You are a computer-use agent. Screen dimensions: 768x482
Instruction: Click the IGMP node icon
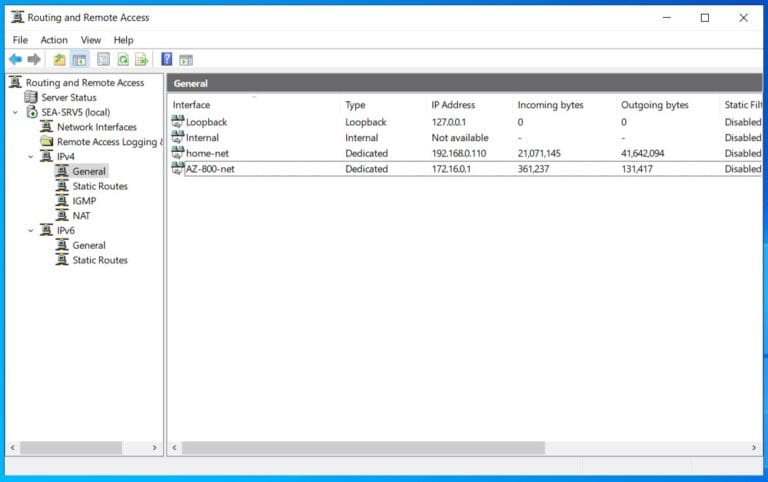click(x=62, y=201)
